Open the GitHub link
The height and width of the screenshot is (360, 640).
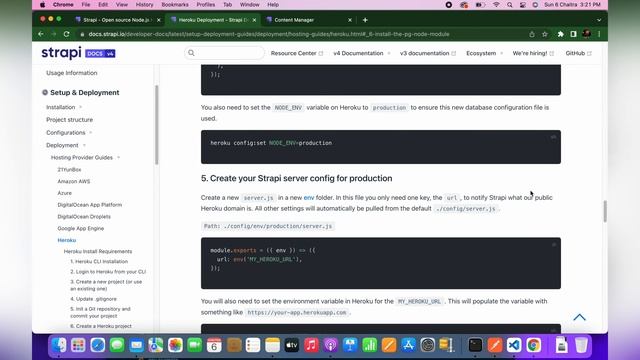(578, 53)
